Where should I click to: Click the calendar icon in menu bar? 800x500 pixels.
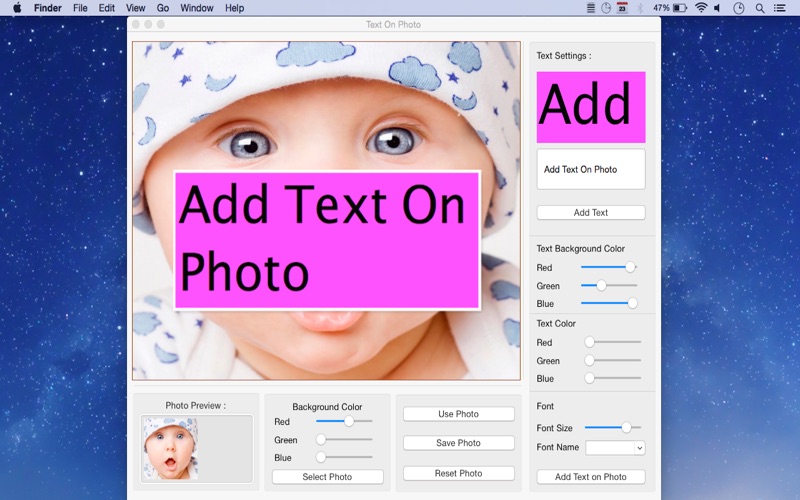(621, 8)
